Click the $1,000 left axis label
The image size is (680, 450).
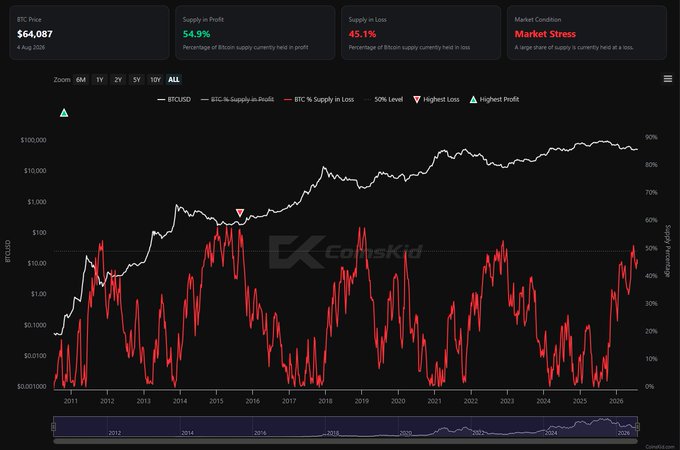click(36, 202)
